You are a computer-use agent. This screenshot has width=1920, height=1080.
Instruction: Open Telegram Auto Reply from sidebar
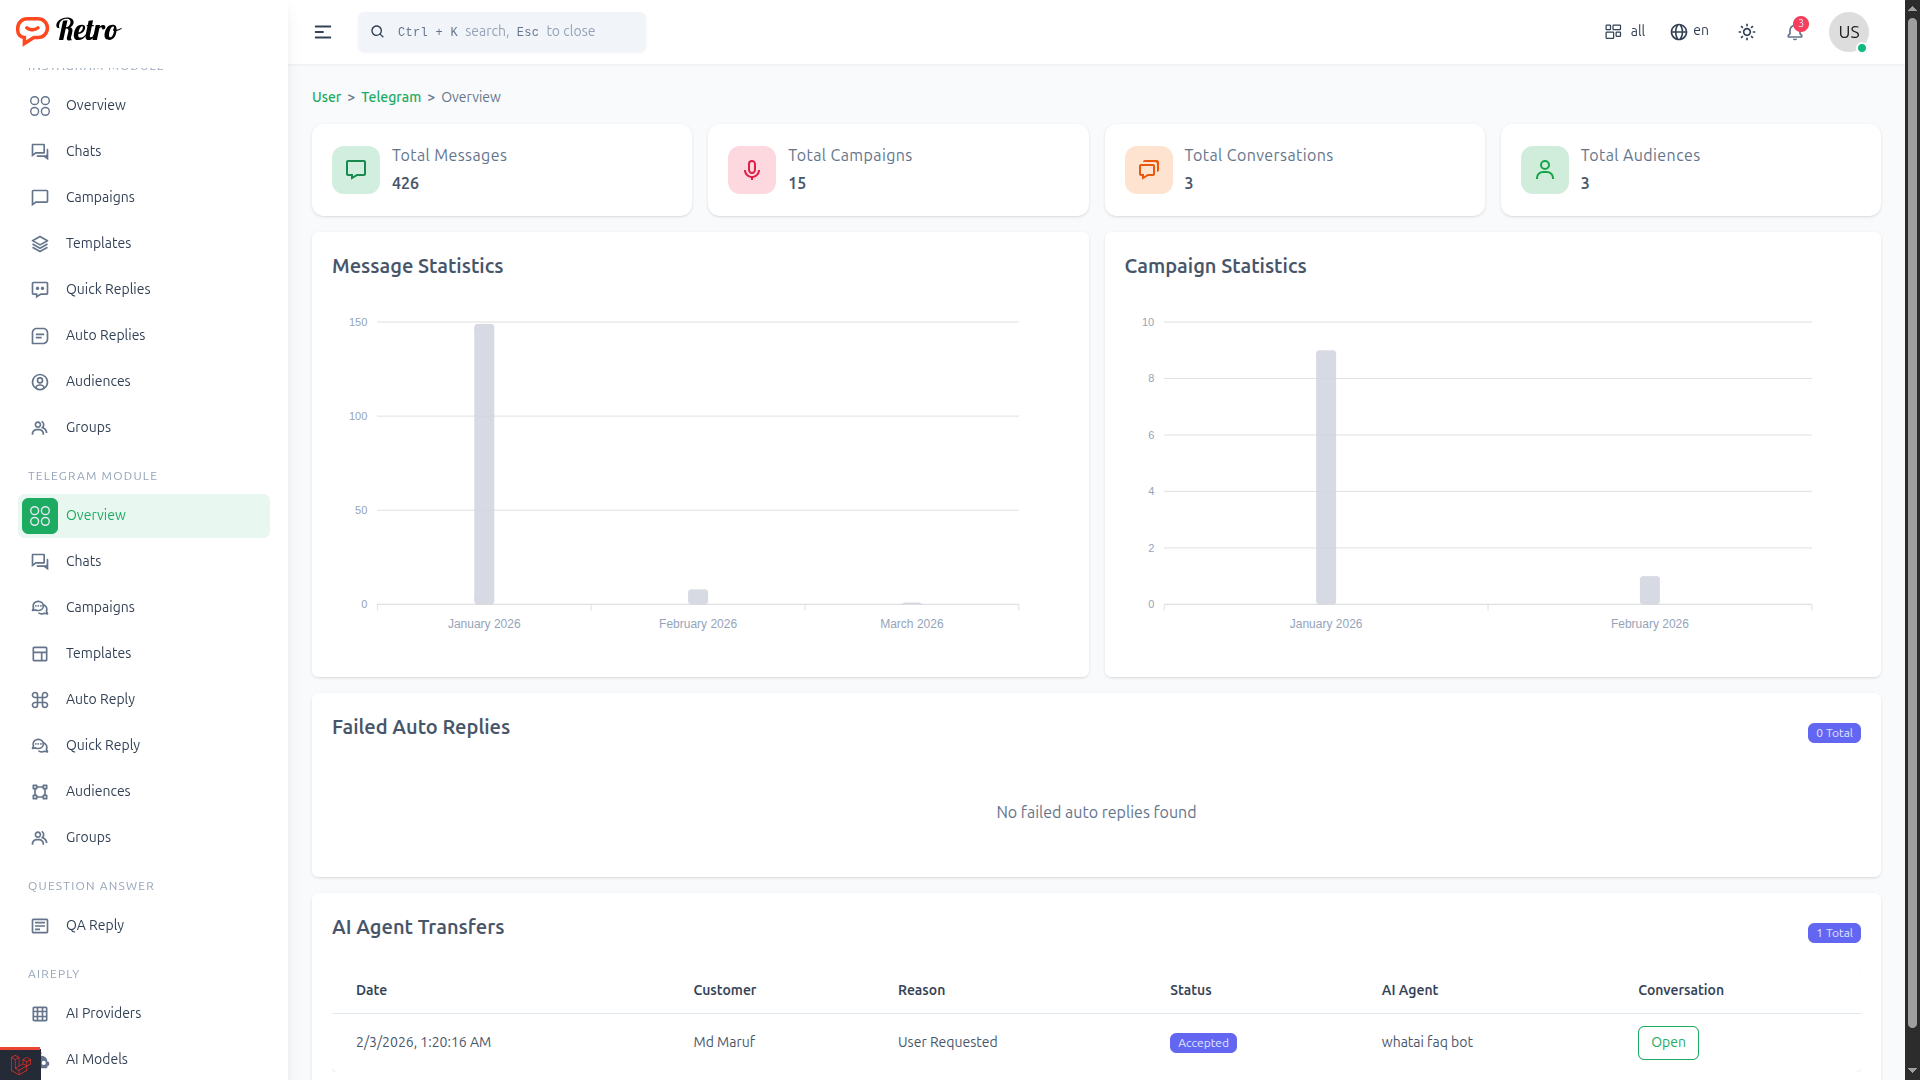pos(100,699)
